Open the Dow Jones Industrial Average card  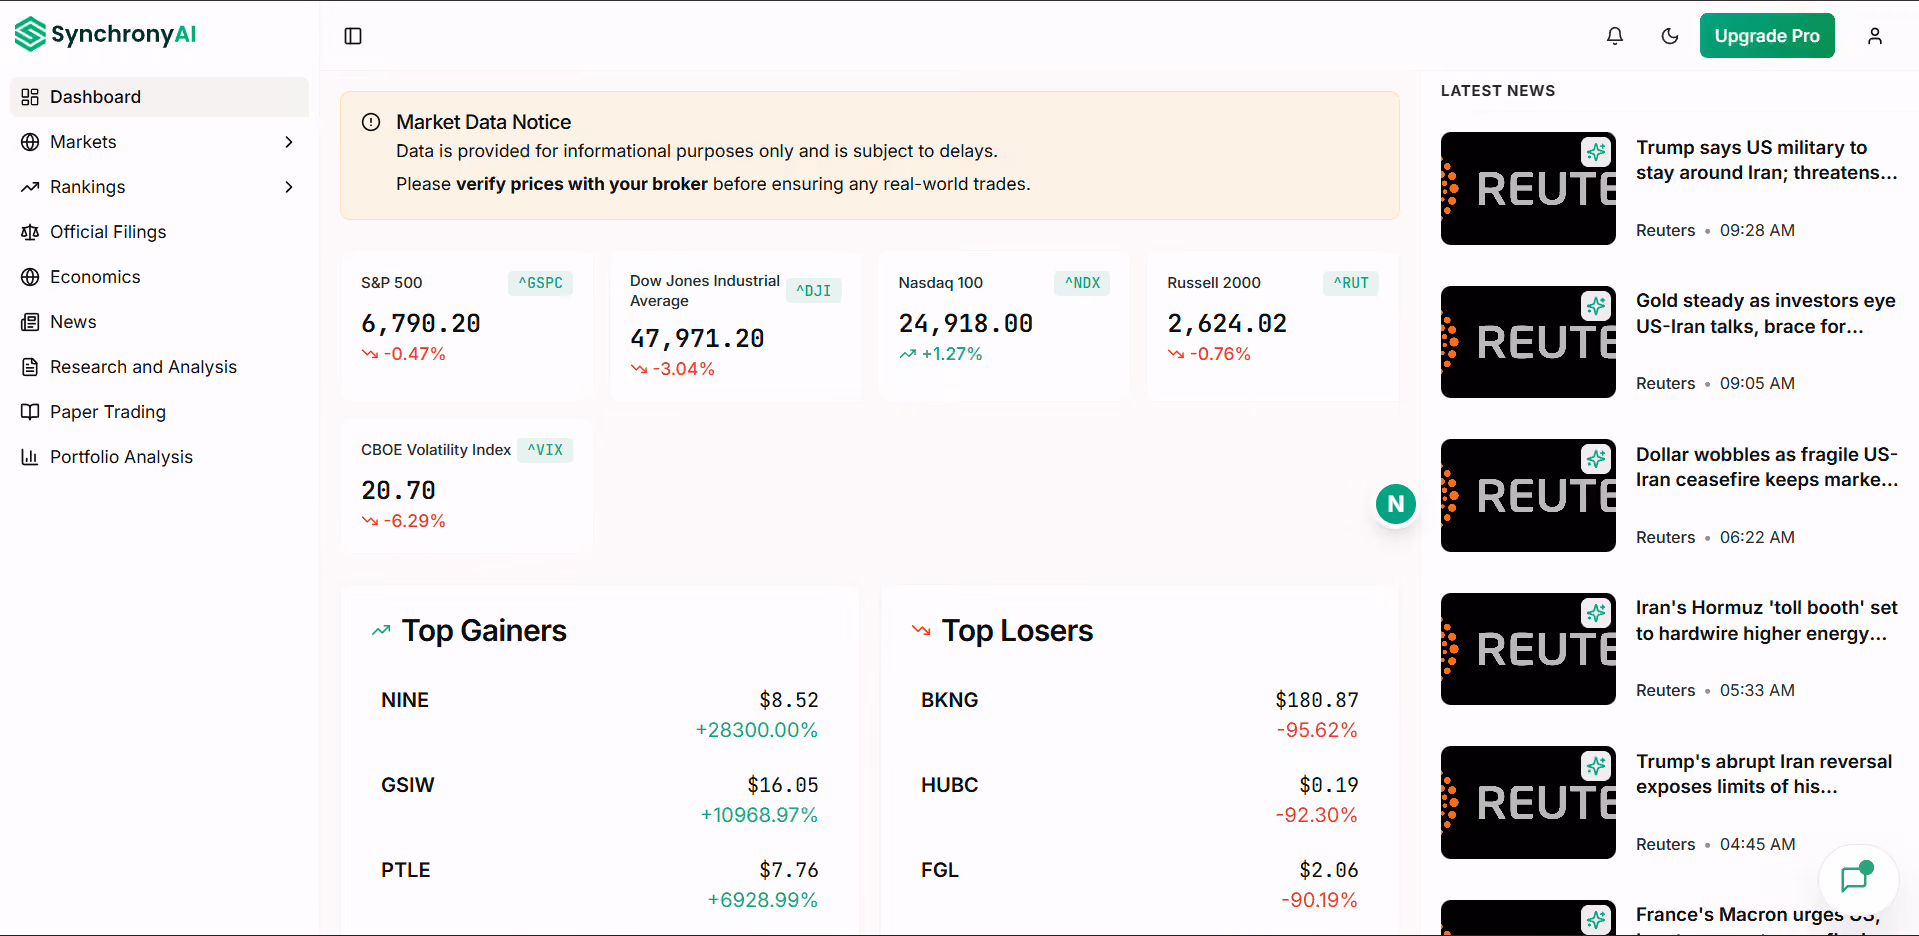pyautogui.click(x=736, y=326)
